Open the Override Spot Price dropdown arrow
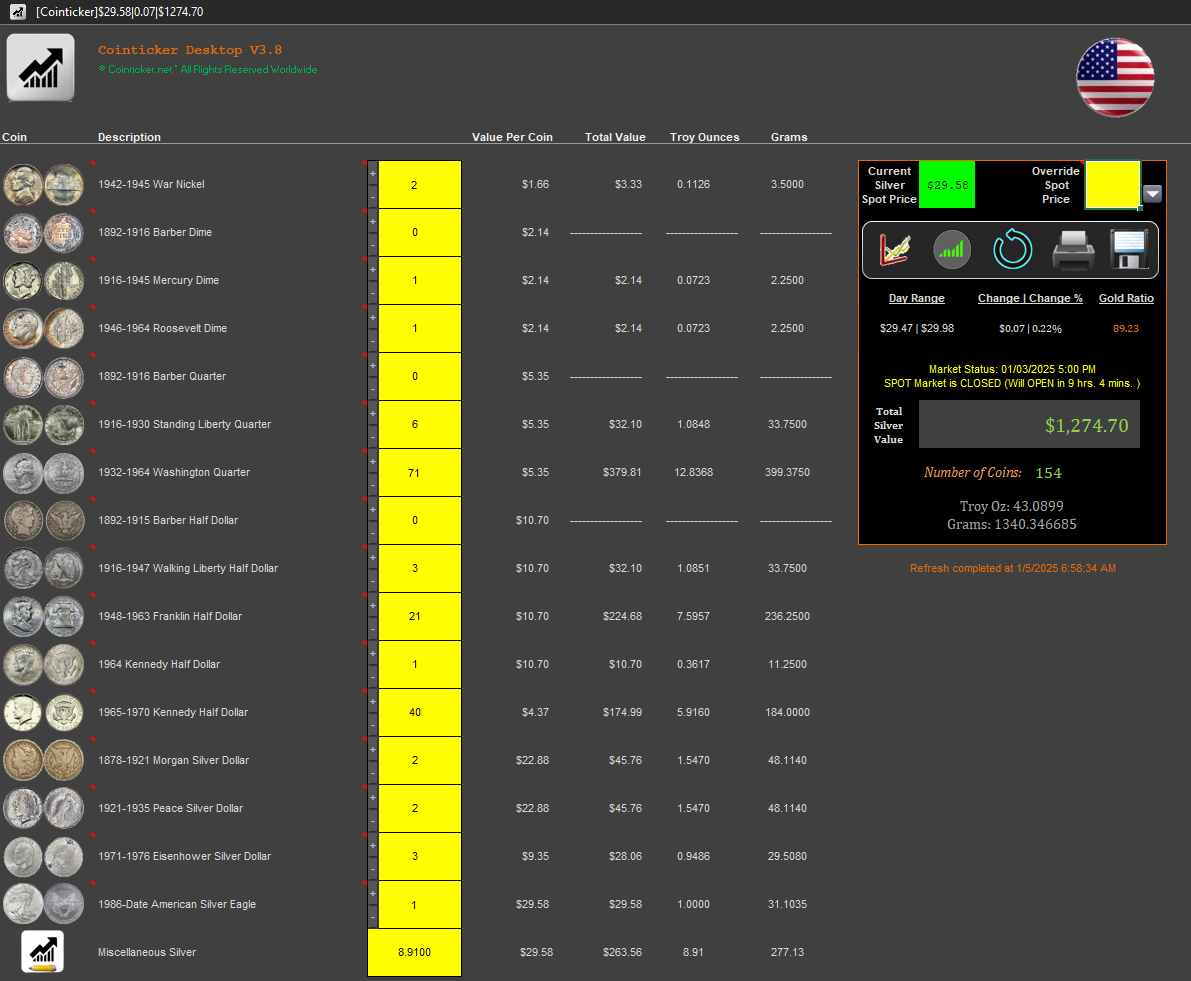This screenshot has width=1191, height=981. 1152,194
